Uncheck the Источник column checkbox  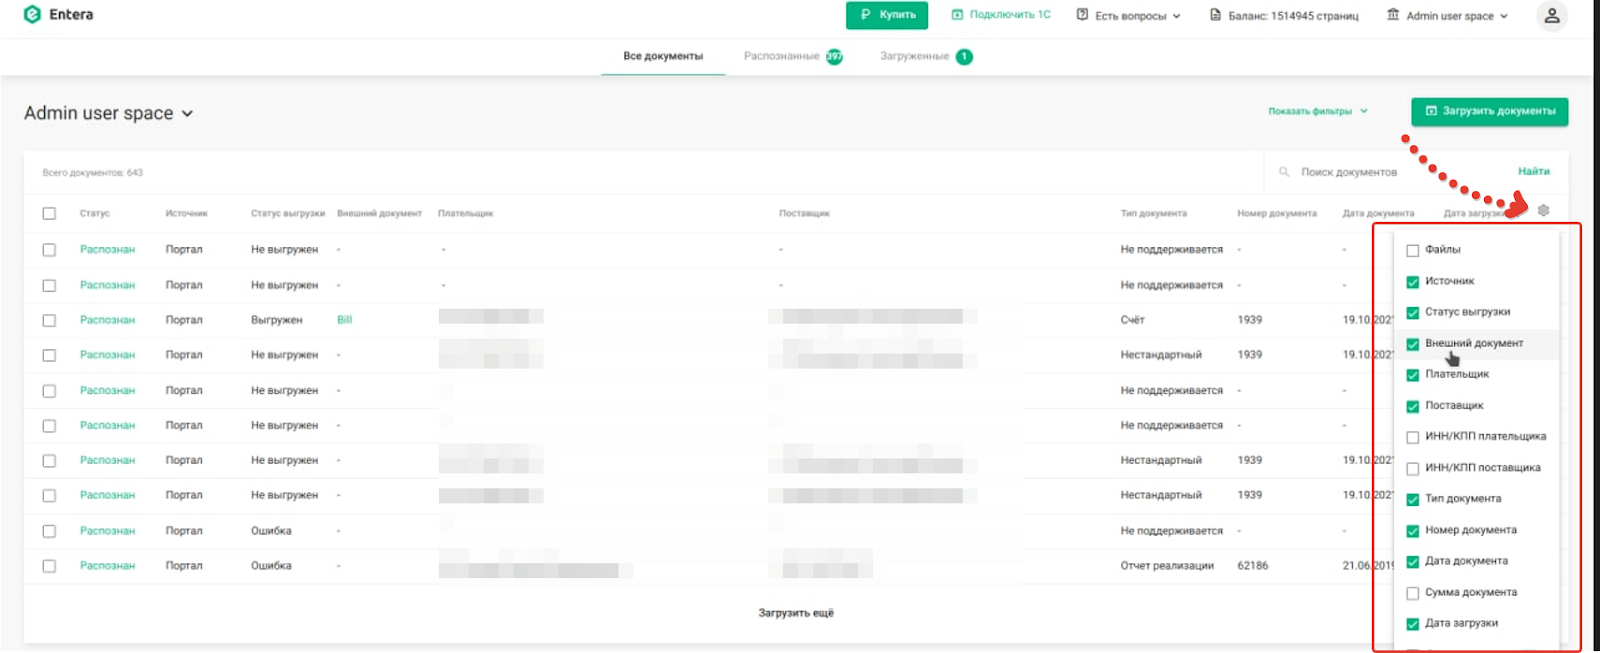(1413, 282)
